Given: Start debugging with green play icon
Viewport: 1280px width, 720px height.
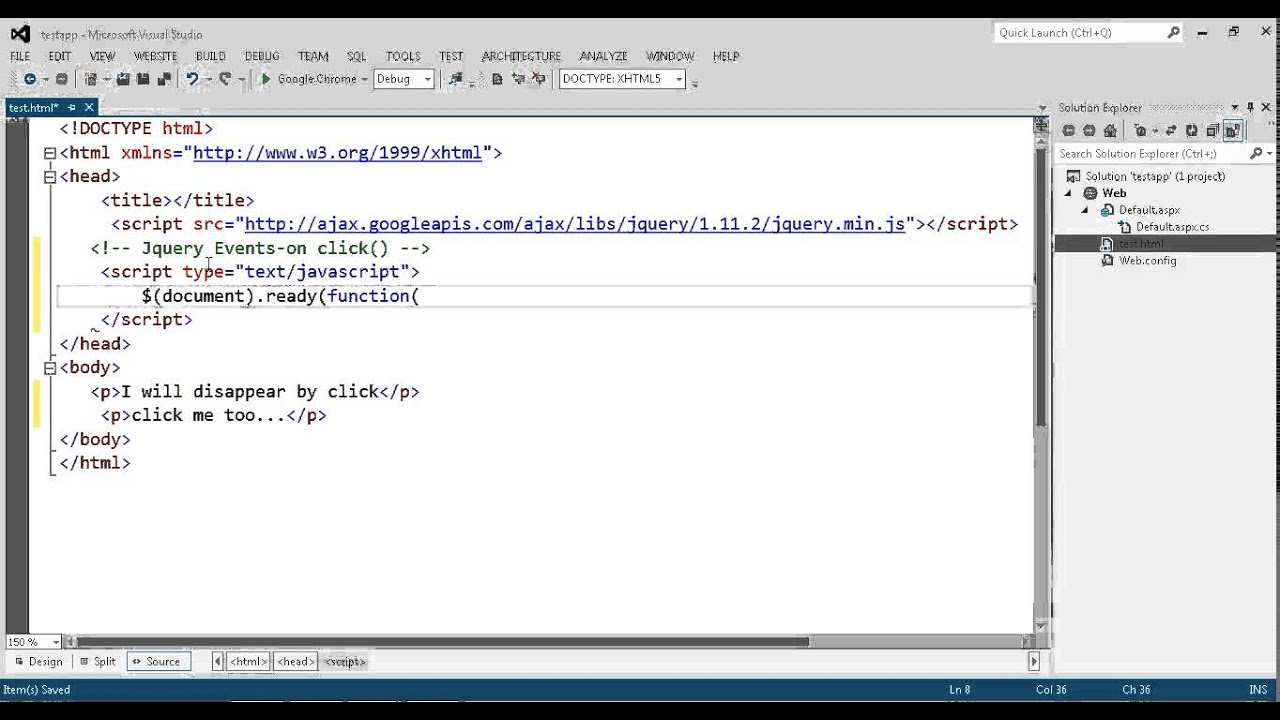Looking at the screenshot, I should coord(265,79).
